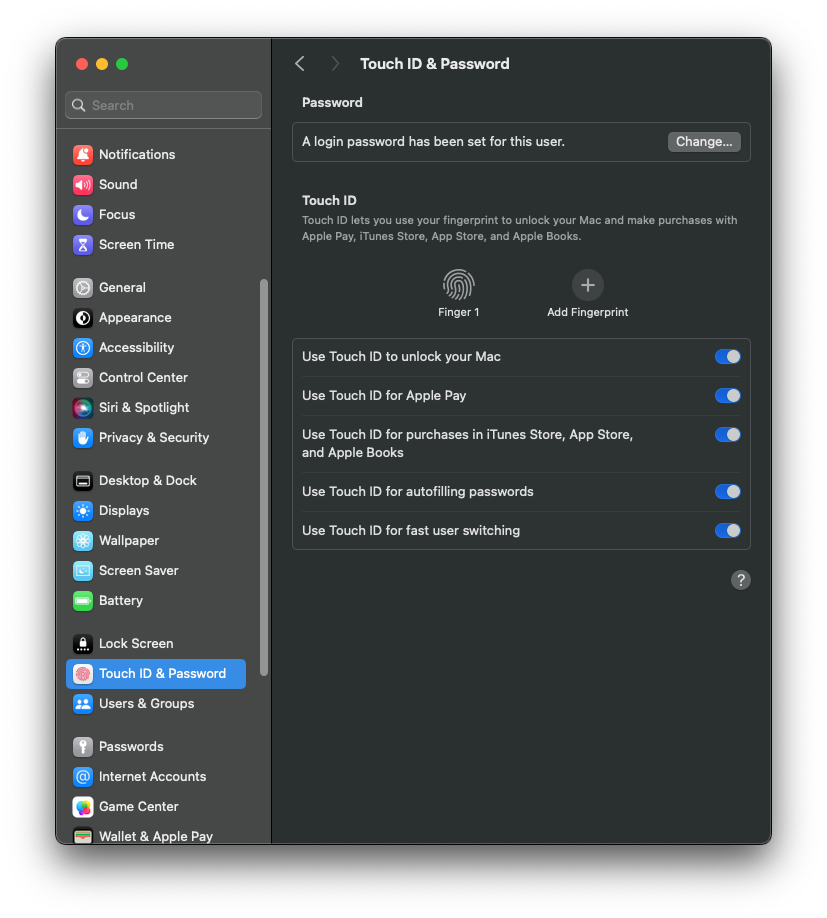The width and height of the screenshot is (827, 918).
Task: Go forward using the right chevron
Action: [x=335, y=64]
